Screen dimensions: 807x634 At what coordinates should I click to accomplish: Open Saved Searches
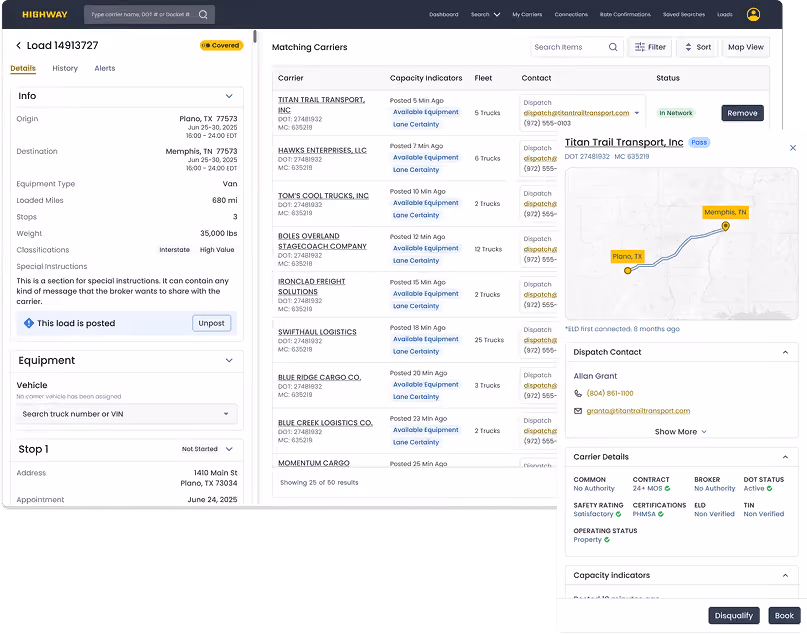click(x=683, y=14)
